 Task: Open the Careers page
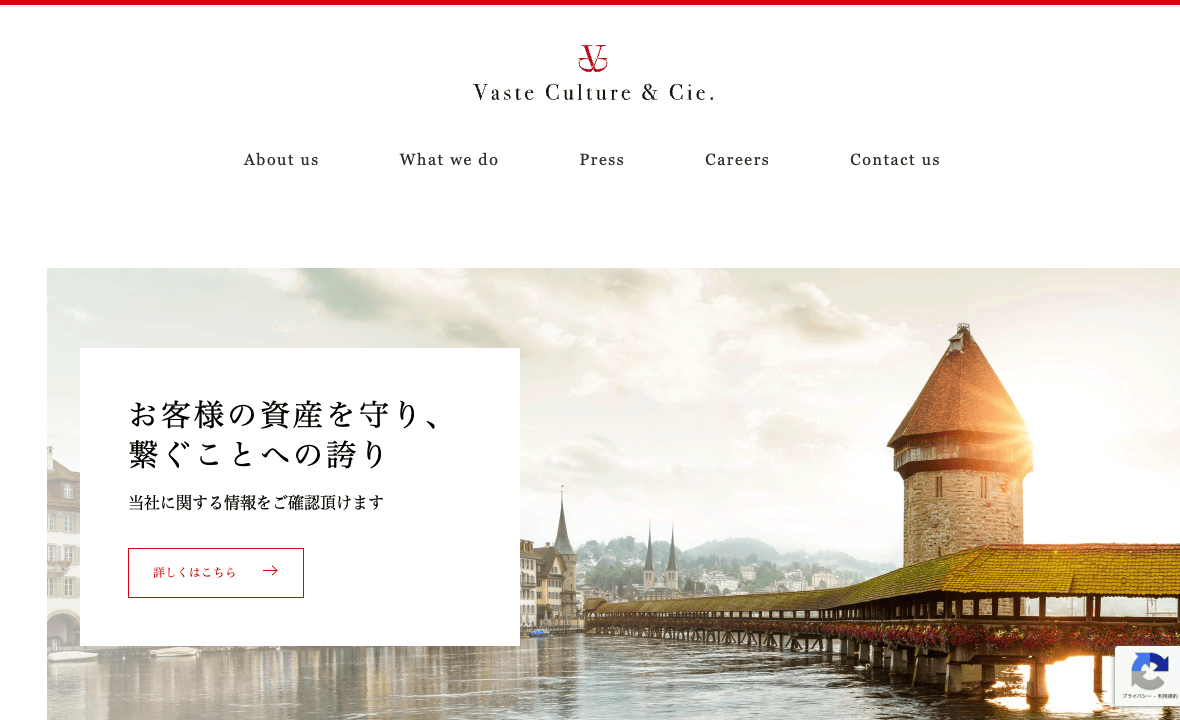[737, 159]
